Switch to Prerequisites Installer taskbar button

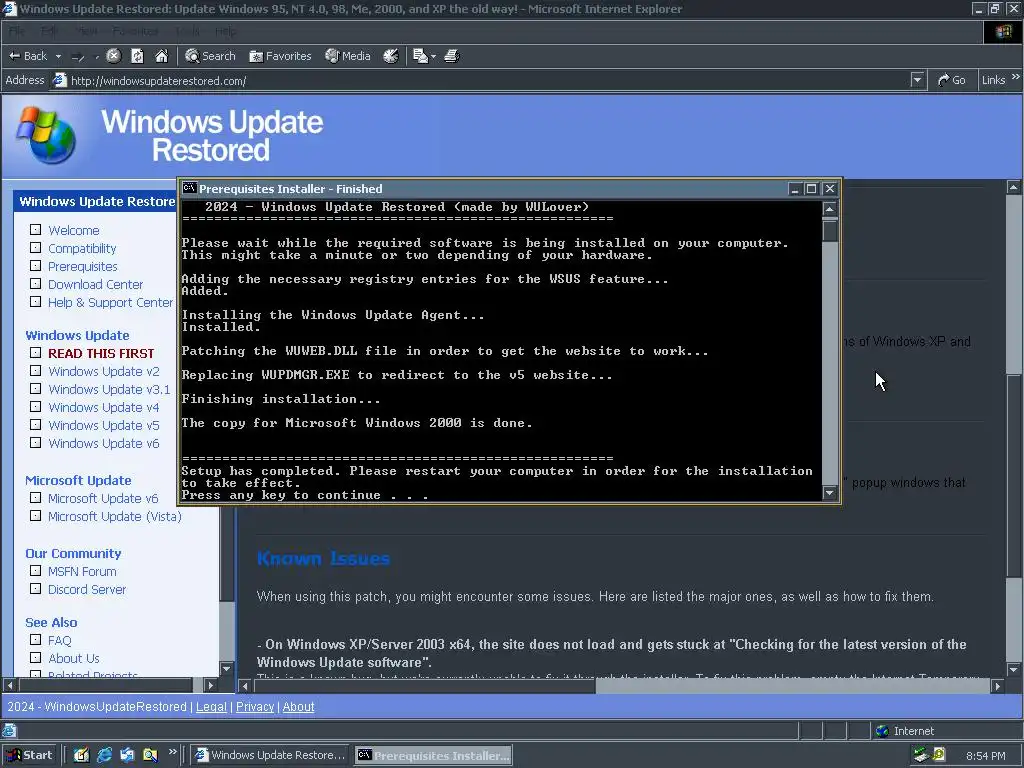click(434, 756)
